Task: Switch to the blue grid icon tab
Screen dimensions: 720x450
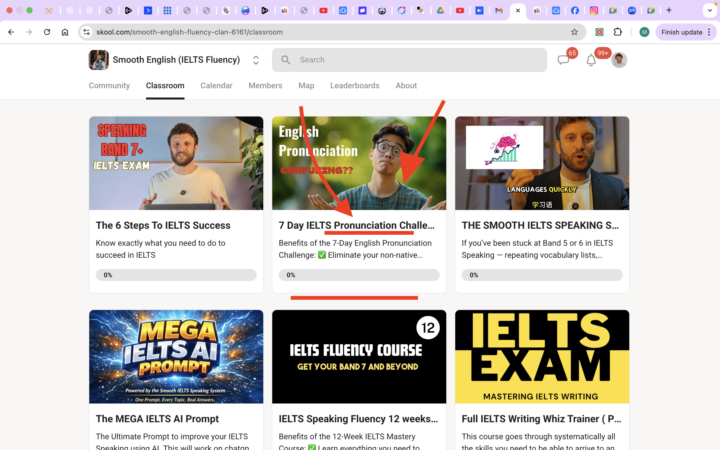Action: [x=167, y=11]
